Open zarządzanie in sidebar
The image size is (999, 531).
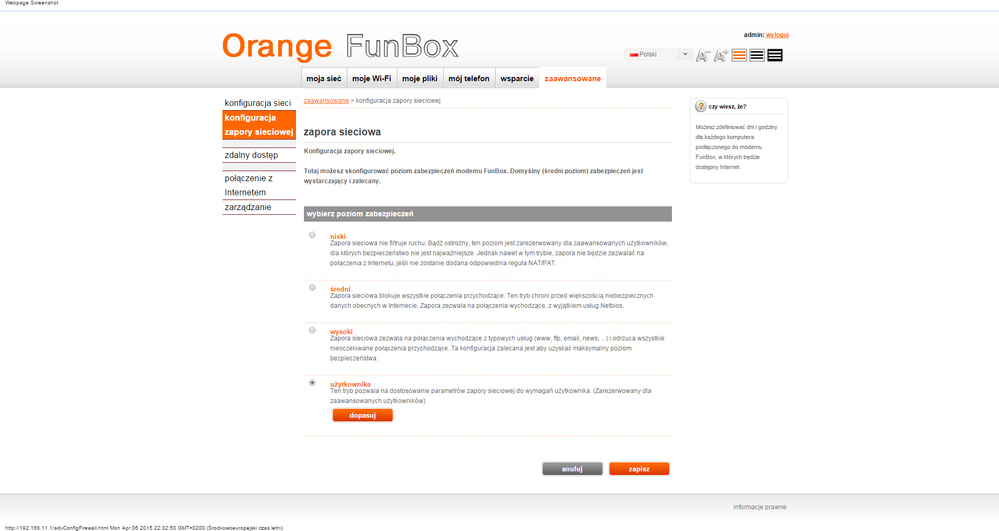pos(259,207)
